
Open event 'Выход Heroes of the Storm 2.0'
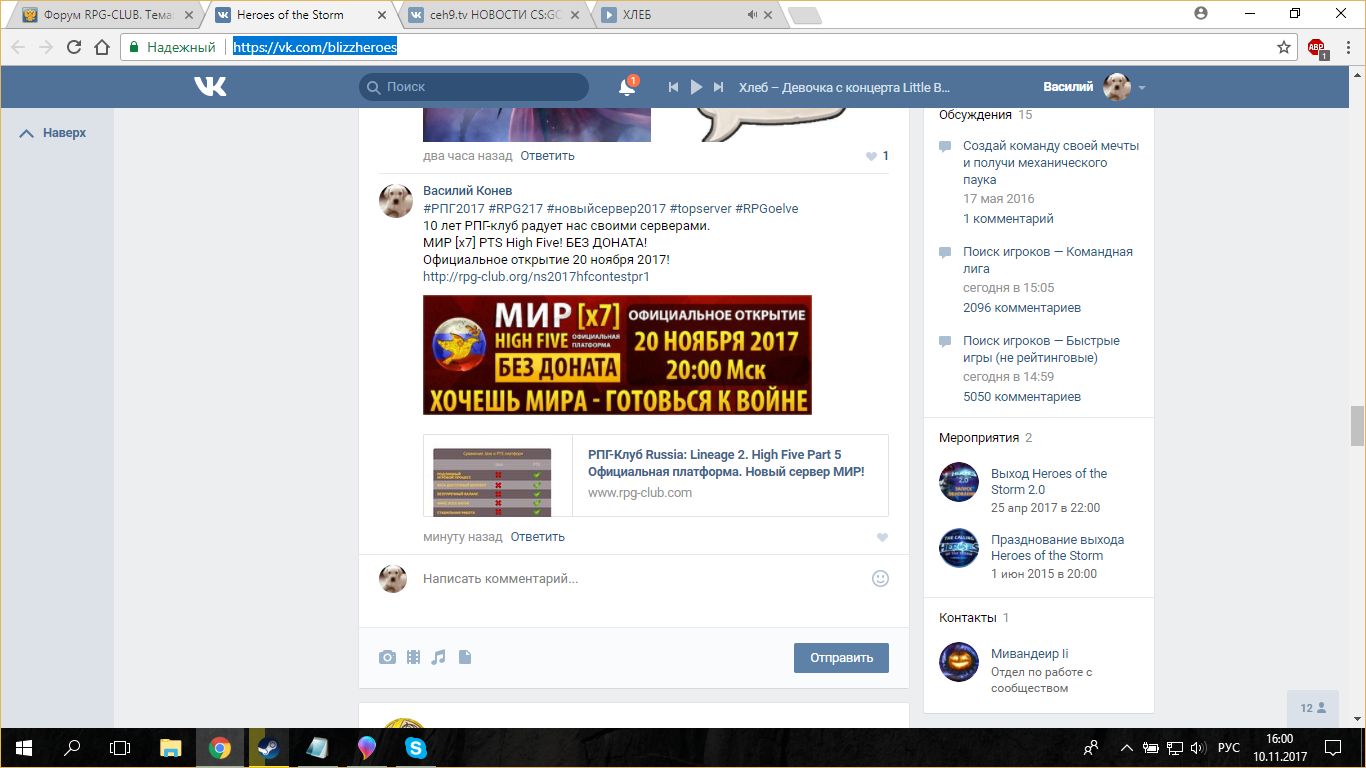(x=1049, y=482)
